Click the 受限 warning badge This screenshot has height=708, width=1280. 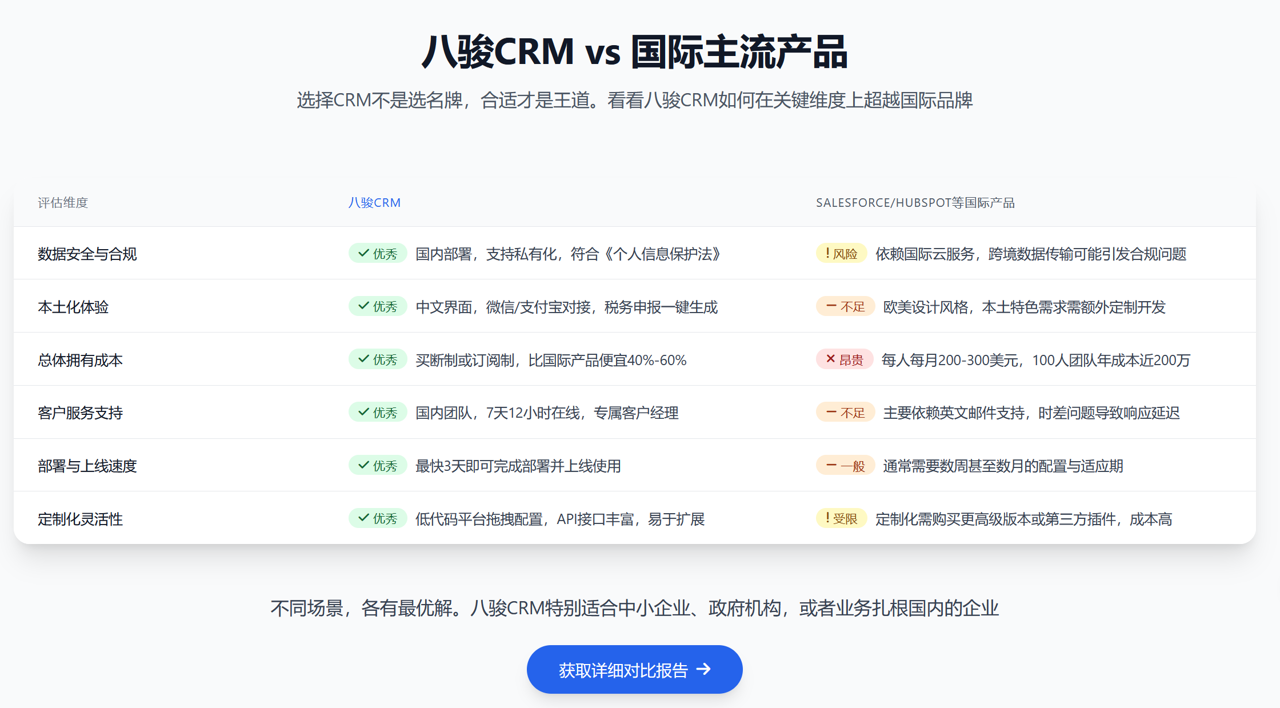(841, 518)
